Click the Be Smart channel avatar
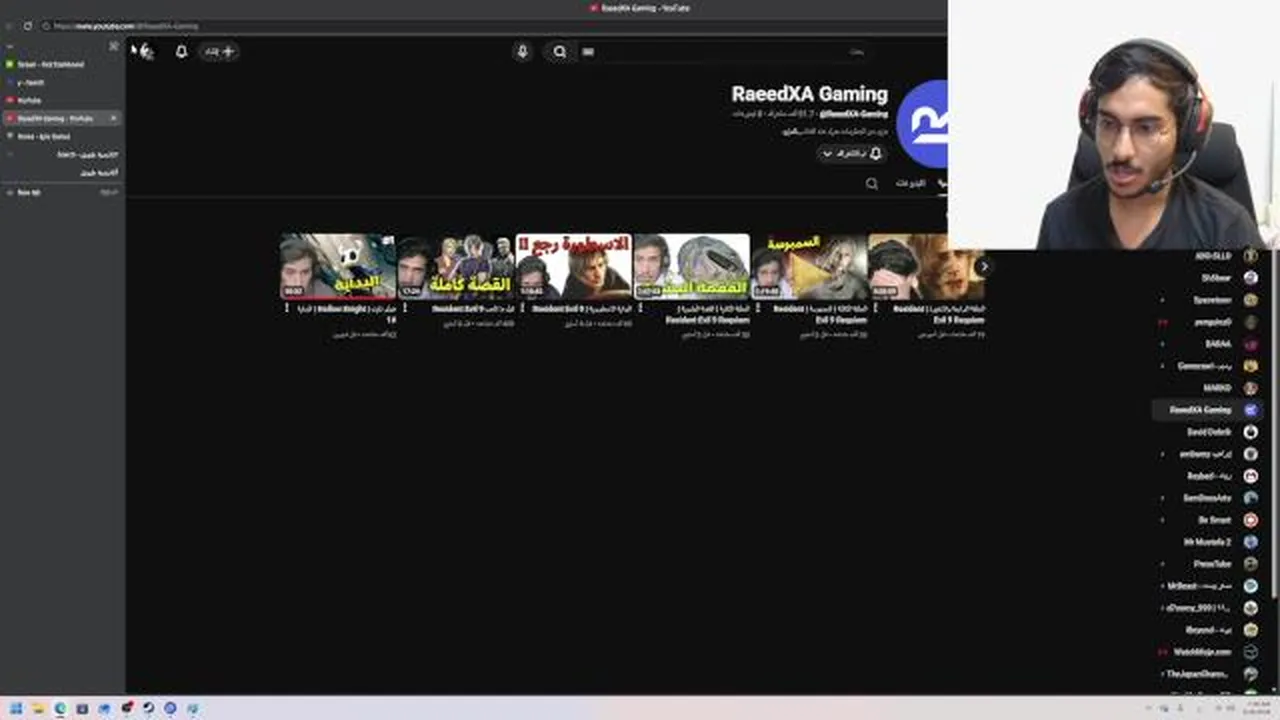Image resolution: width=1280 pixels, height=720 pixels. 1251,520
